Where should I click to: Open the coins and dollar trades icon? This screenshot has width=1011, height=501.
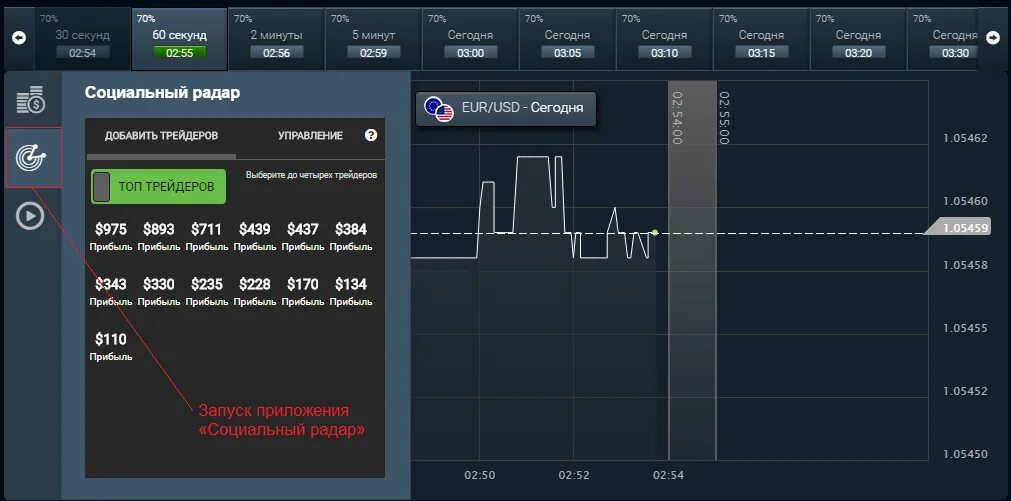click(x=30, y=101)
